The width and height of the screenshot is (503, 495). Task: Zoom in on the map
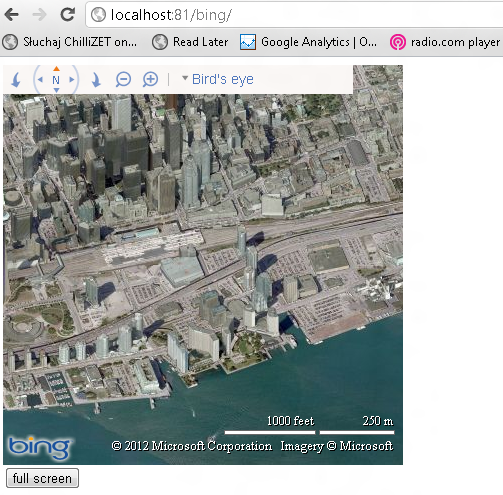point(150,80)
